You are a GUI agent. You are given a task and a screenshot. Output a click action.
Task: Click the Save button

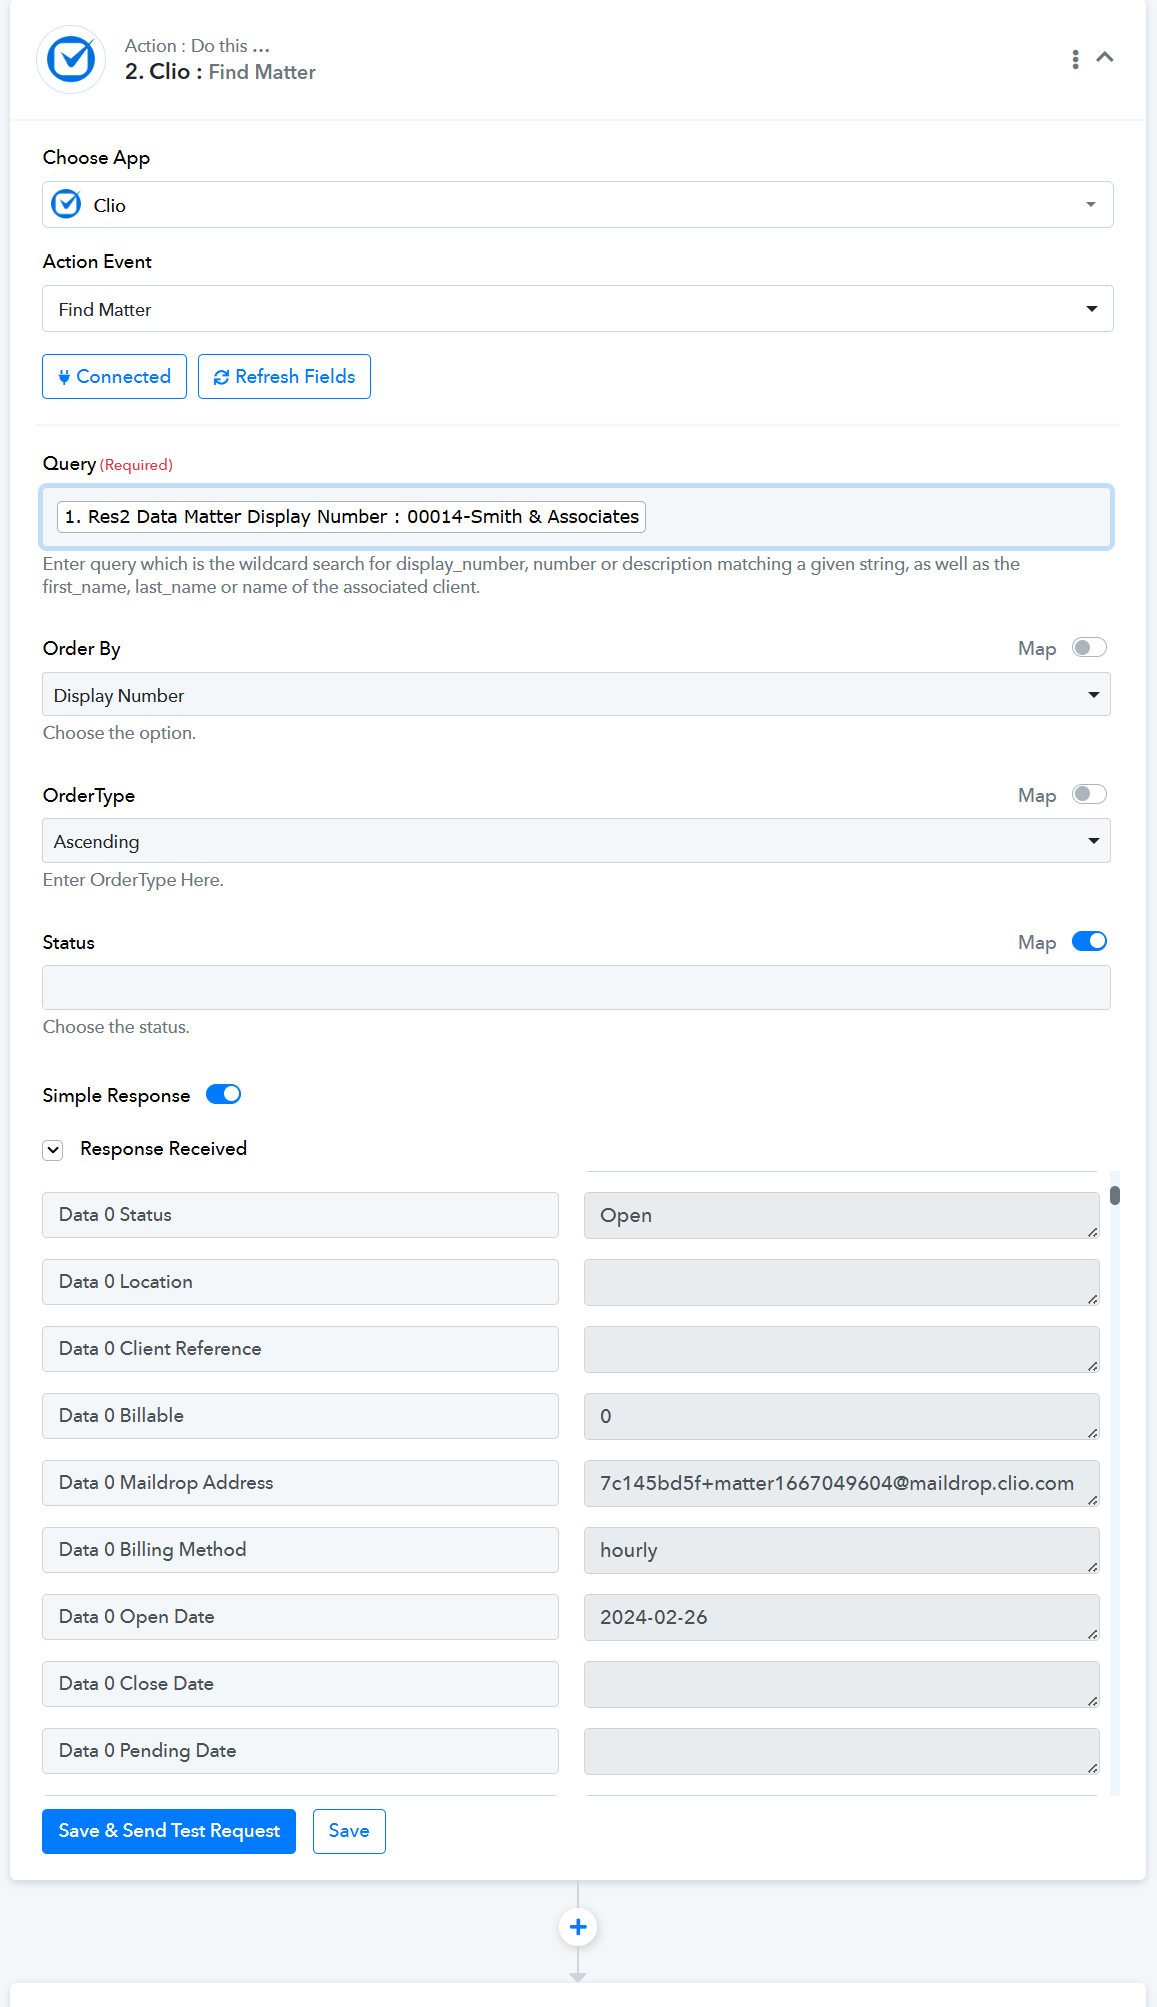click(349, 1831)
